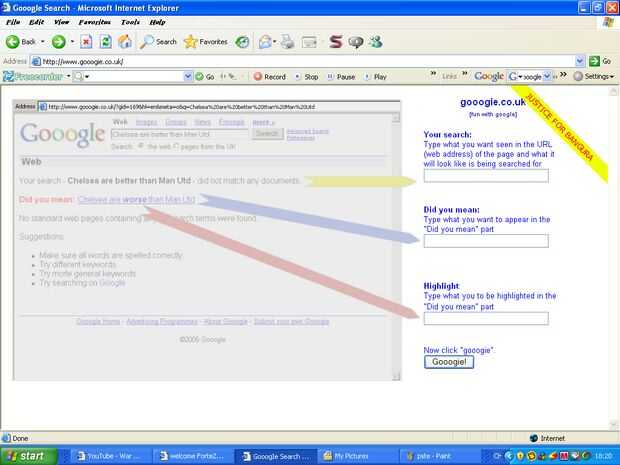
Task: Open the address bar dropdown arrow
Action: point(580,61)
